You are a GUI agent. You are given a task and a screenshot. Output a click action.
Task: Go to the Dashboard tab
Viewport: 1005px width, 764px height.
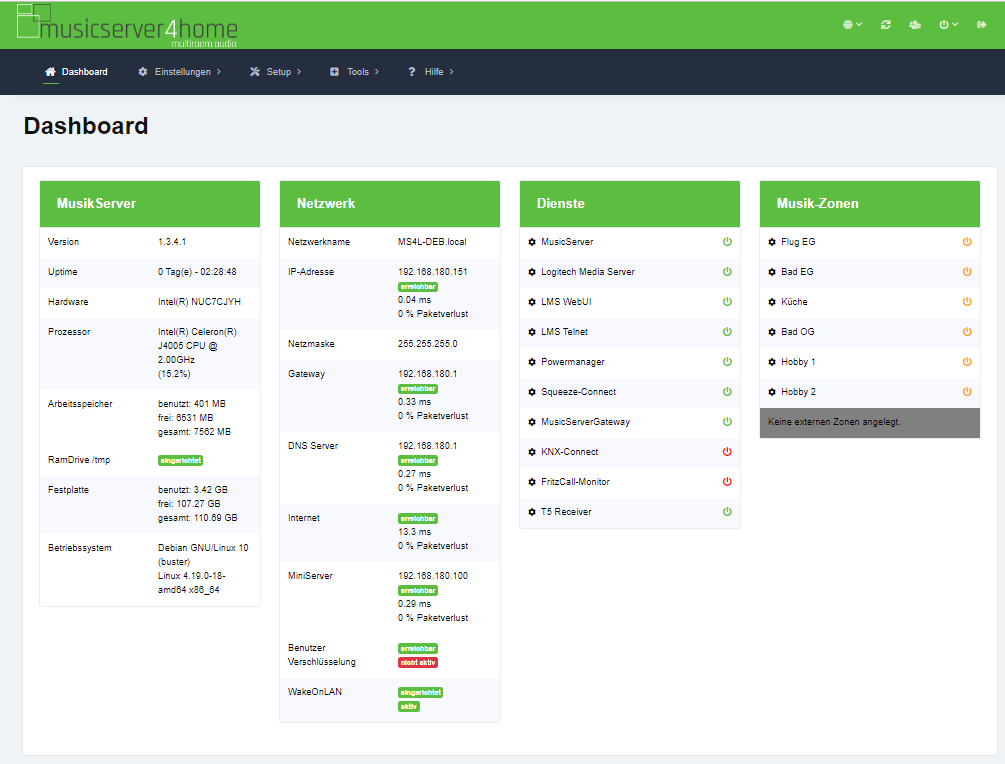76,72
